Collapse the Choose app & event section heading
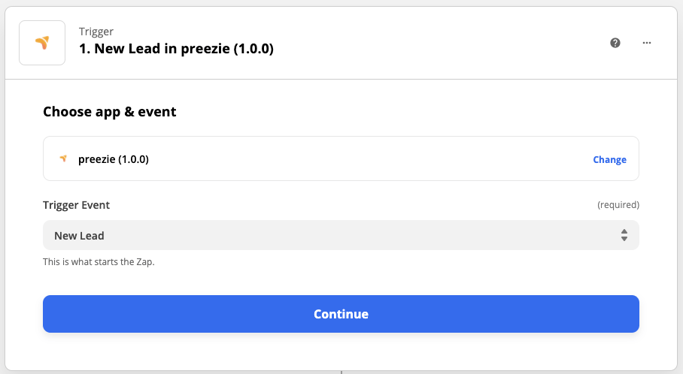The width and height of the screenshot is (683, 374). [x=109, y=112]
